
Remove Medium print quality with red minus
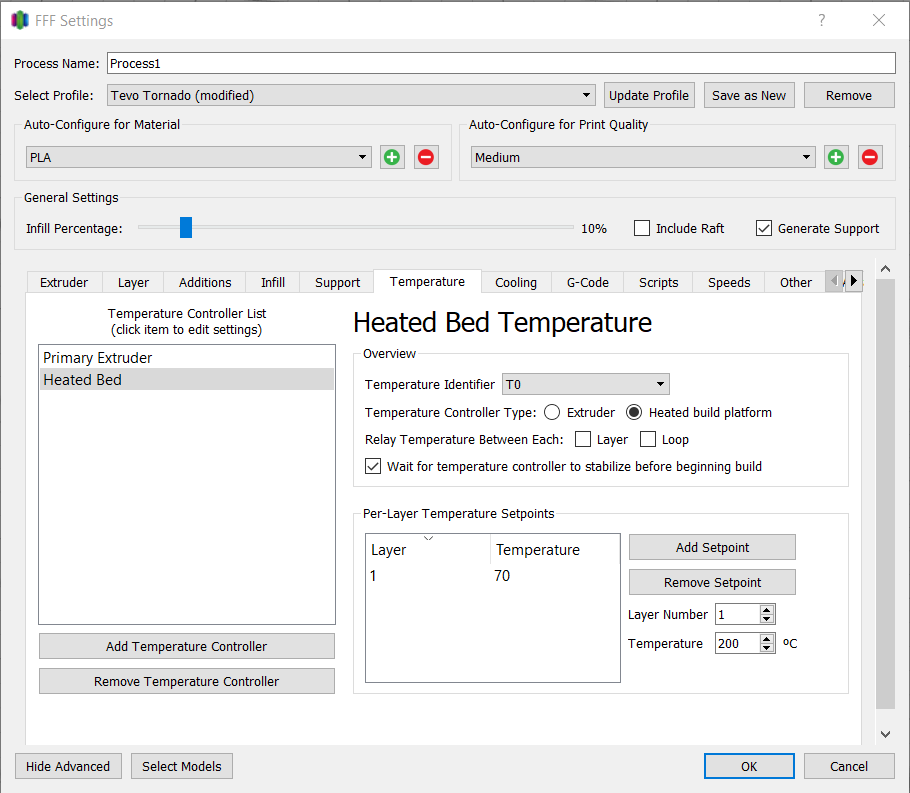point(870,157)
